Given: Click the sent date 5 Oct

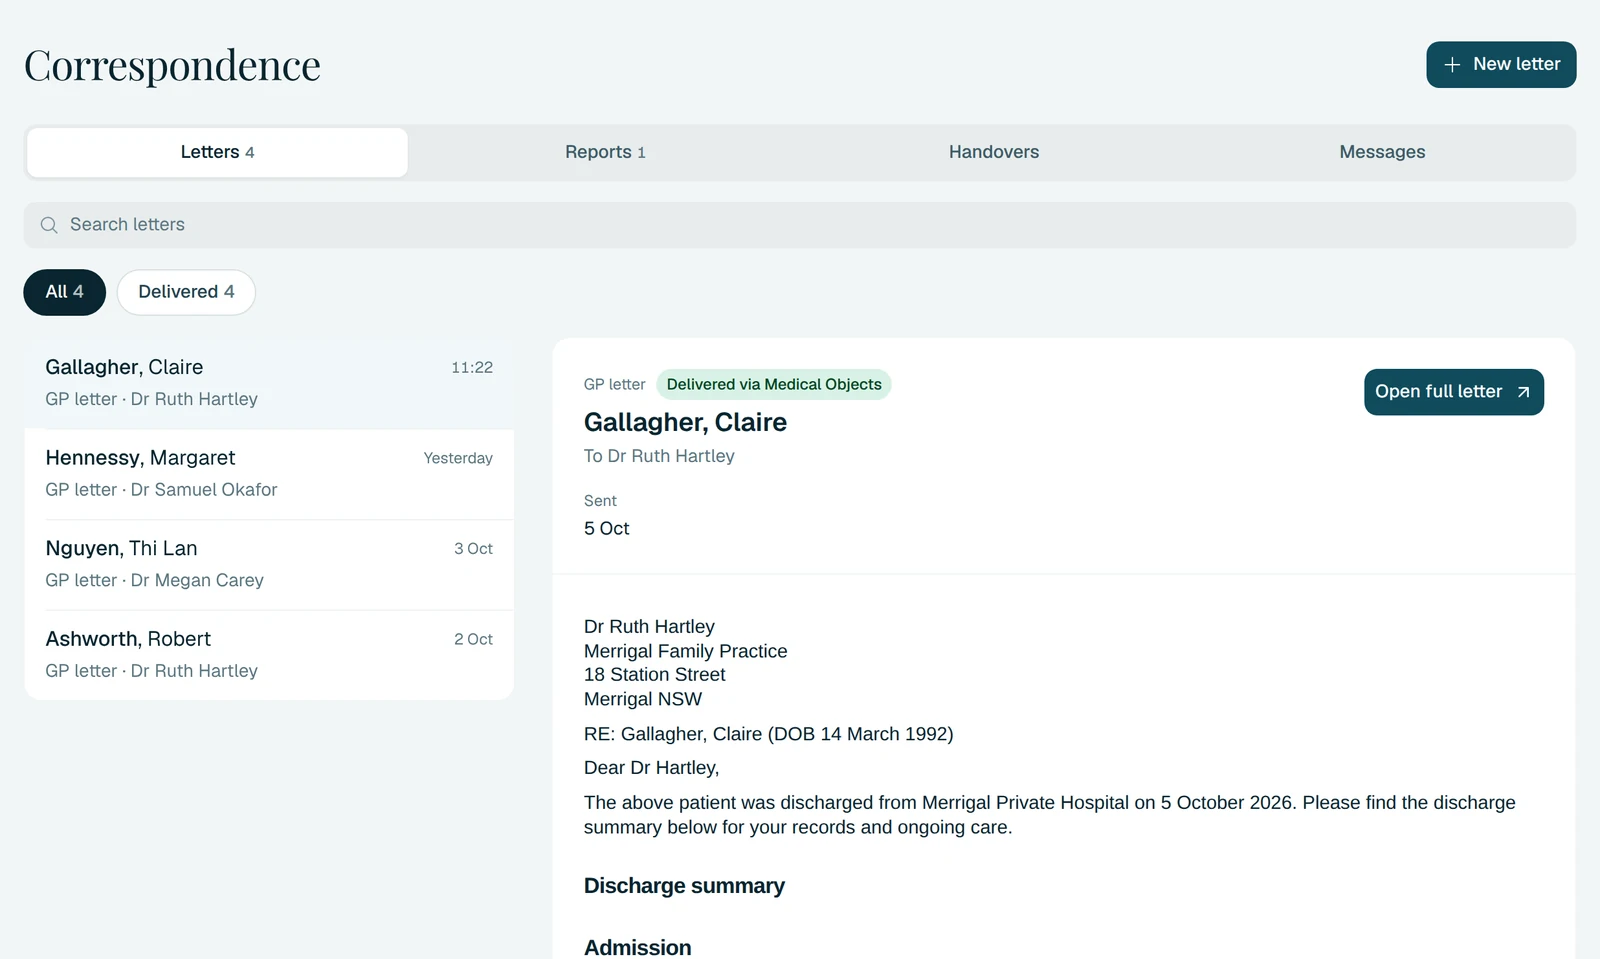Looking at the screenshot, I should (607, 529).
